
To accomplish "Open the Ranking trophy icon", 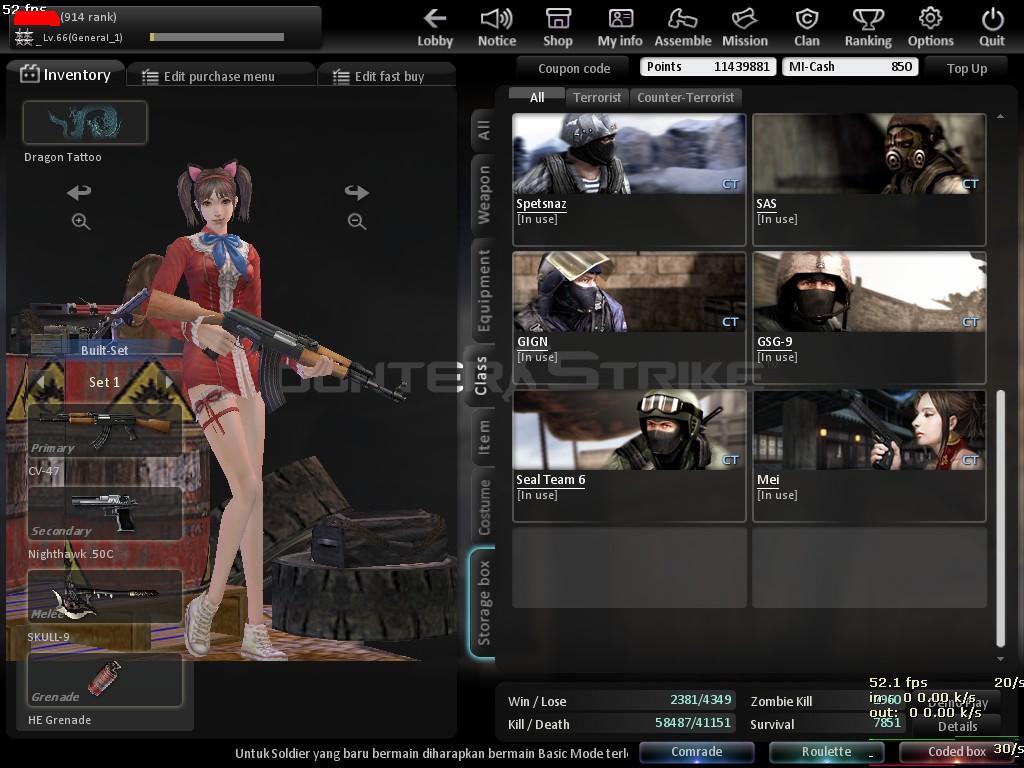I will (868, 27).
